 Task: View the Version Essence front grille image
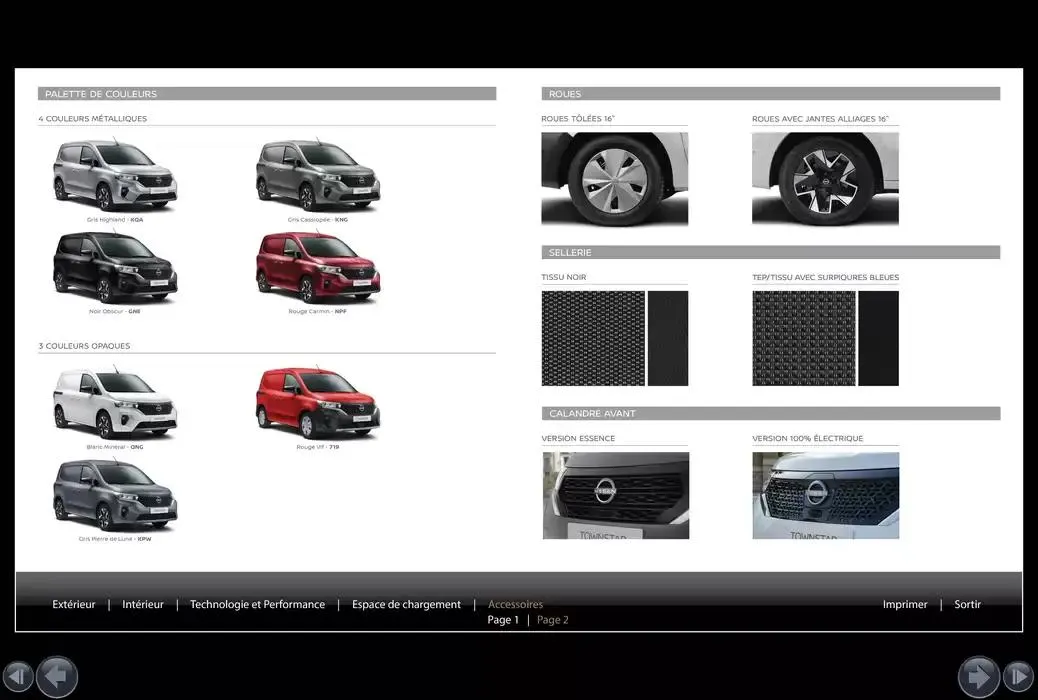(614, 494)
